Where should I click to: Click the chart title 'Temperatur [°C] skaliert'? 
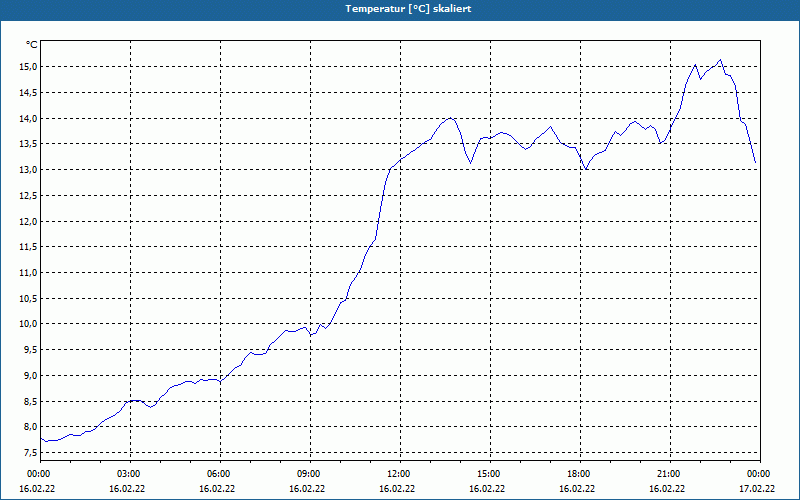point(408,9)
